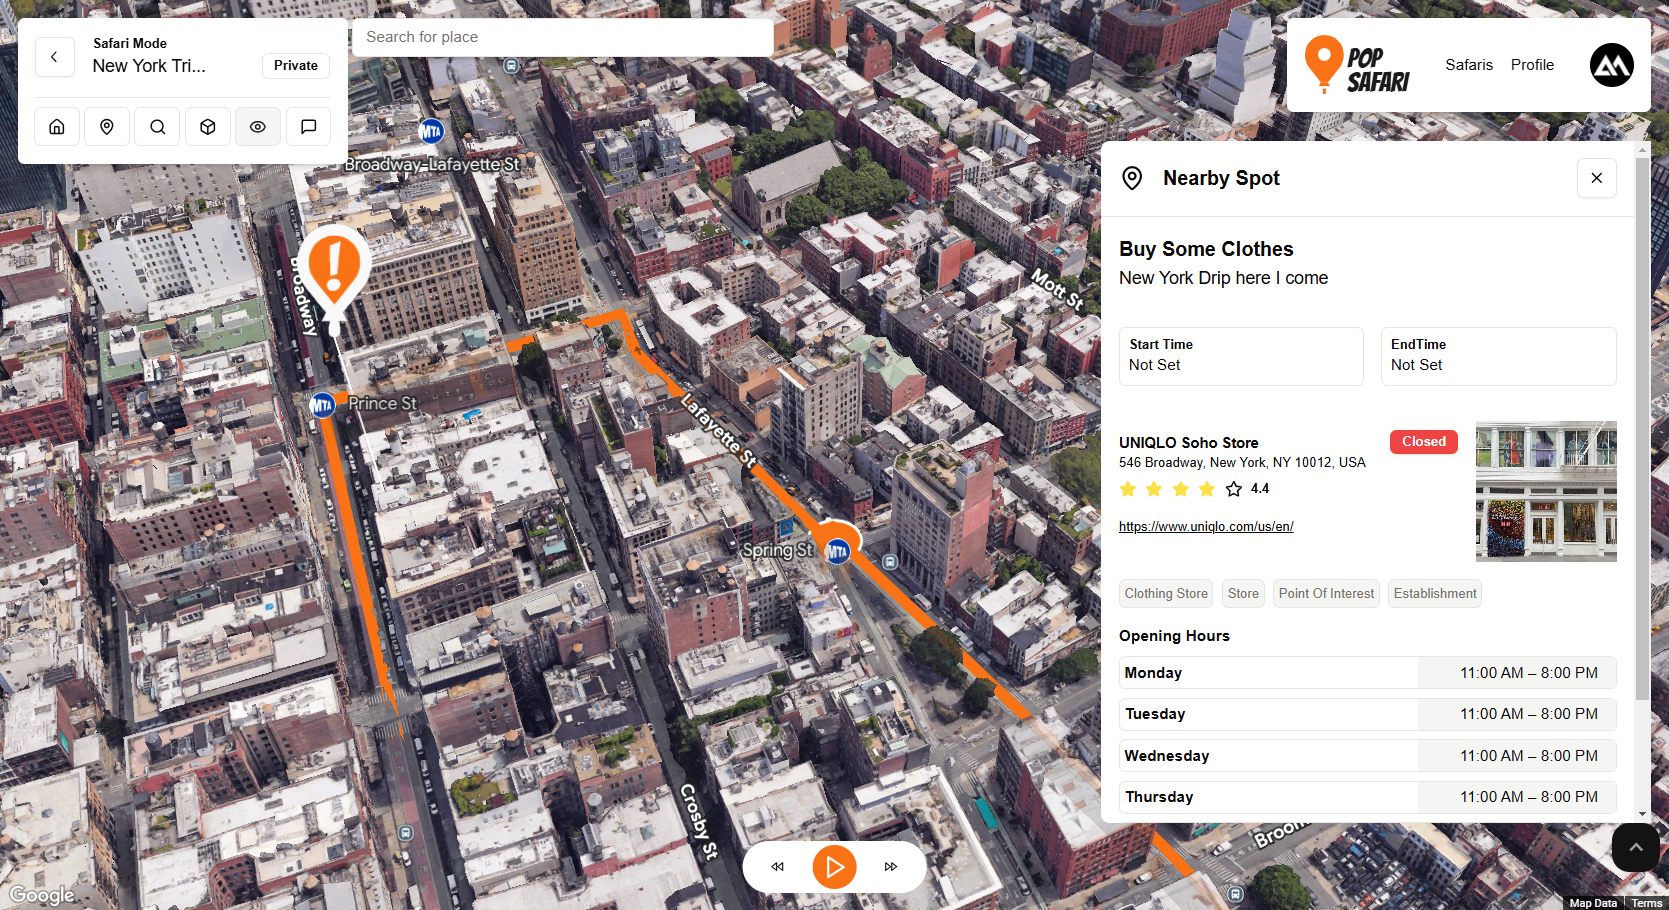Open the search magnifier toolbar icon
1669x910 pixels.
[158, 127]
